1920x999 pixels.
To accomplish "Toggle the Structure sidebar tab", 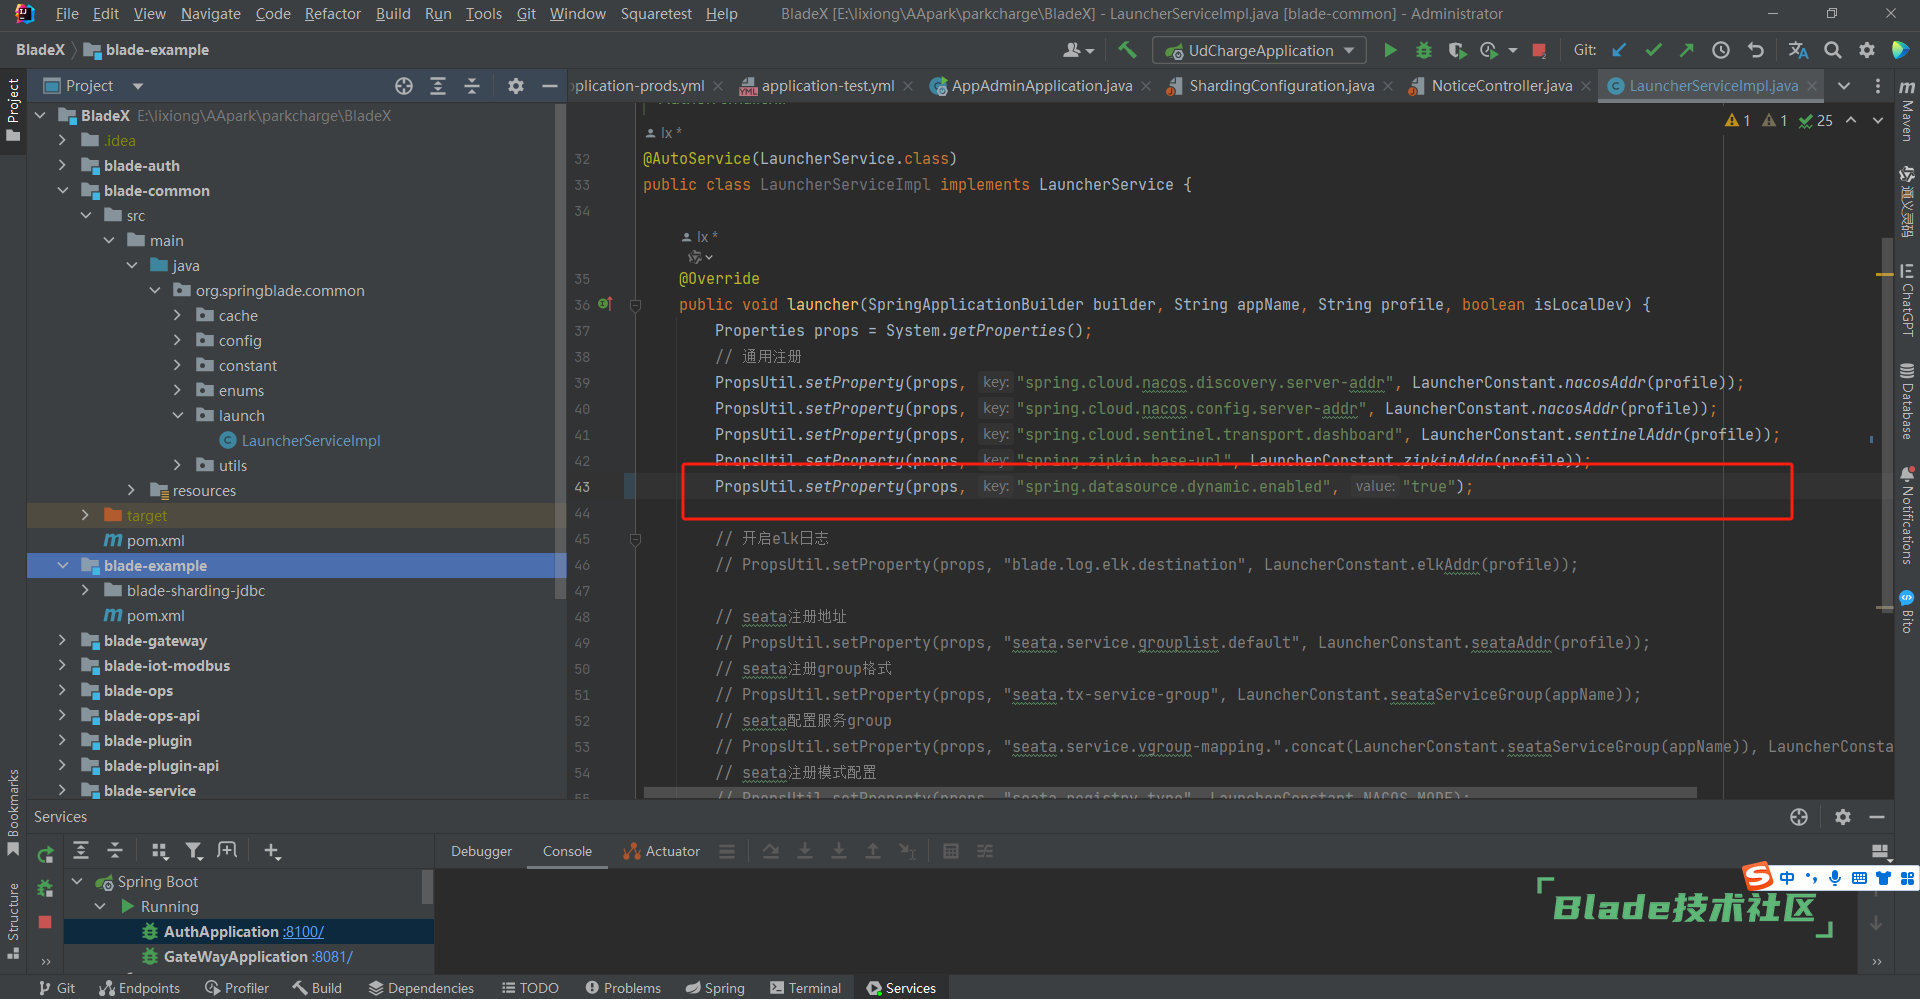I will 13,921.
